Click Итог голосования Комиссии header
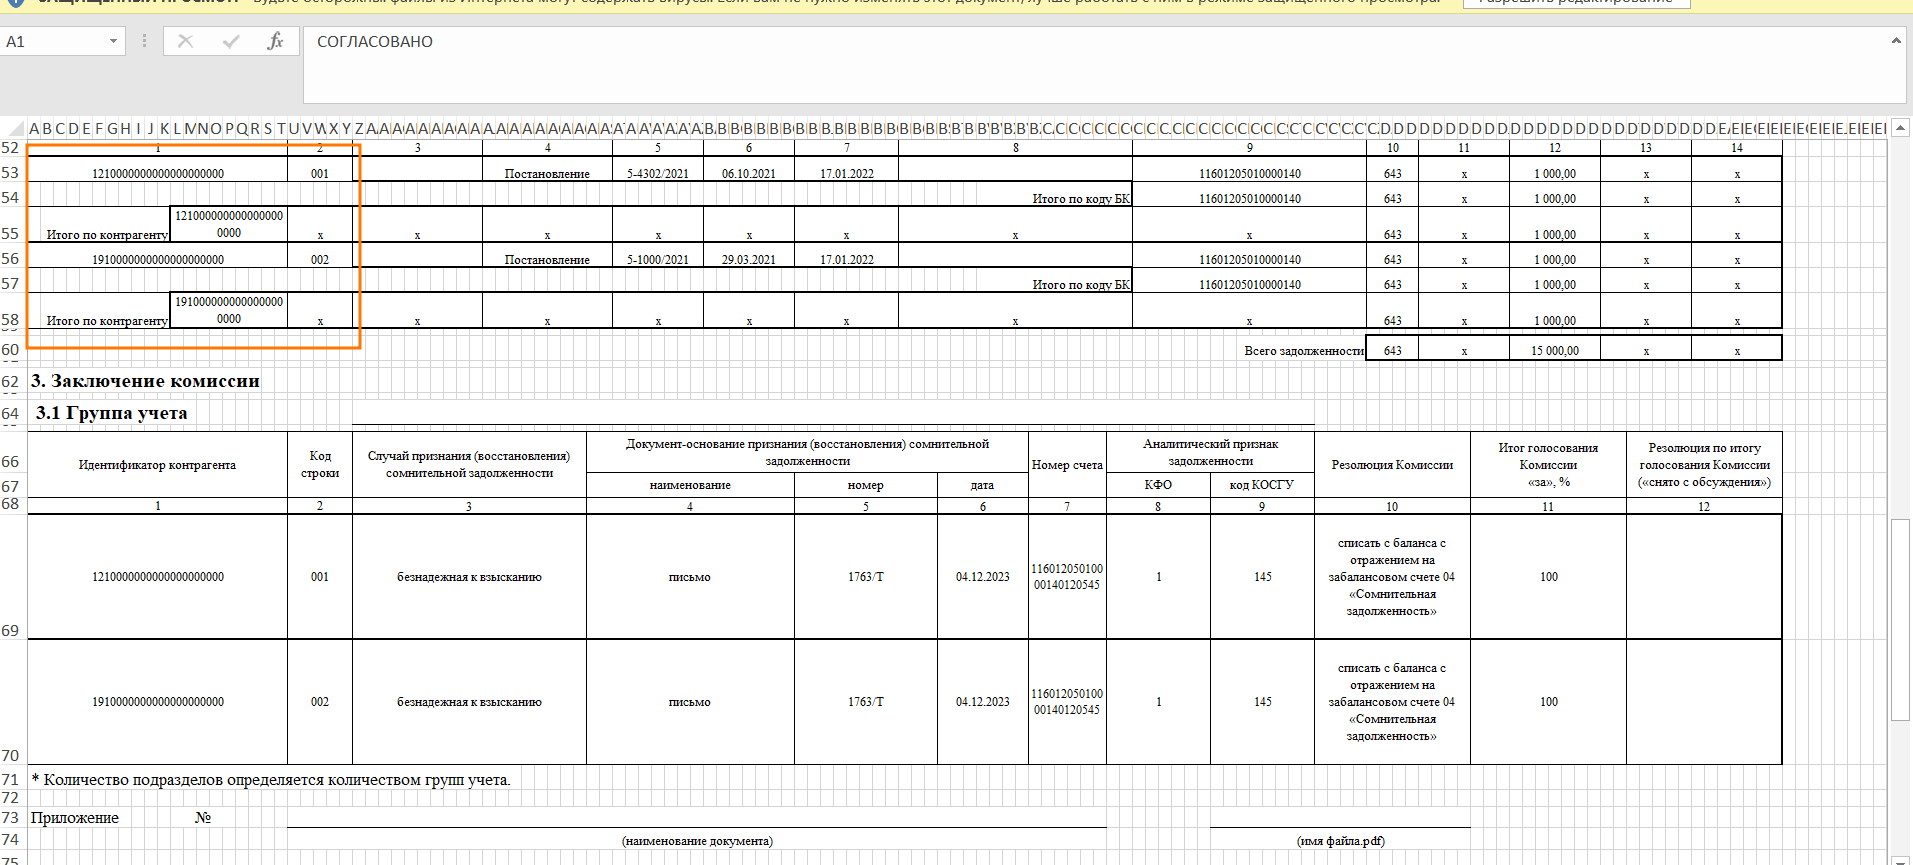Viewport: 1913px width, 865px height. 1548,465
